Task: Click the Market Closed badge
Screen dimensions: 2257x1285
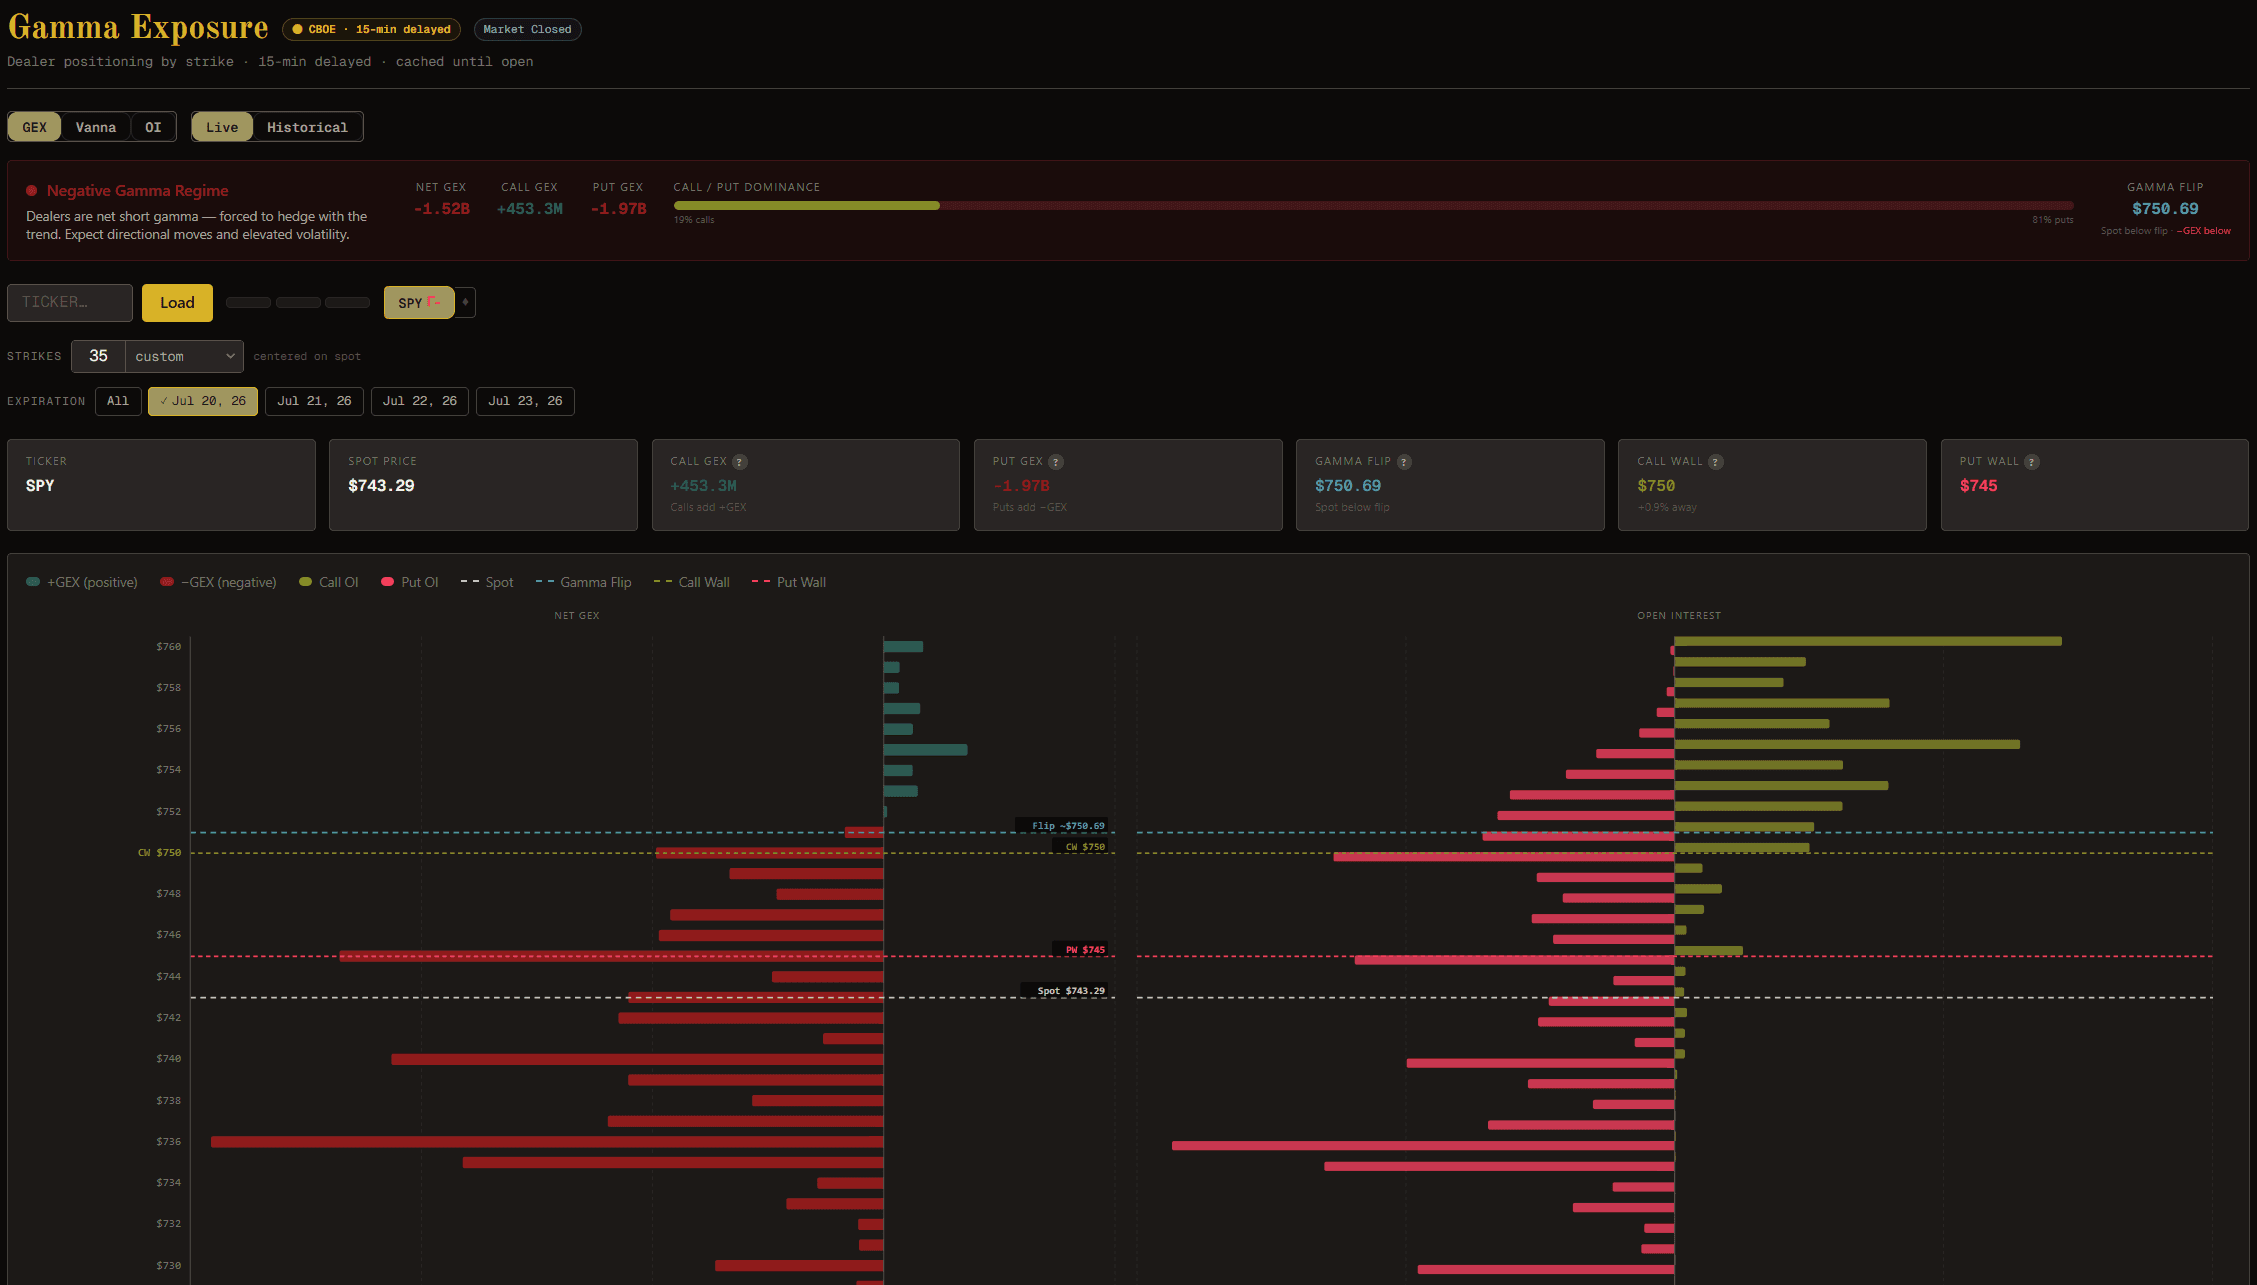Action: pos(527,29)
